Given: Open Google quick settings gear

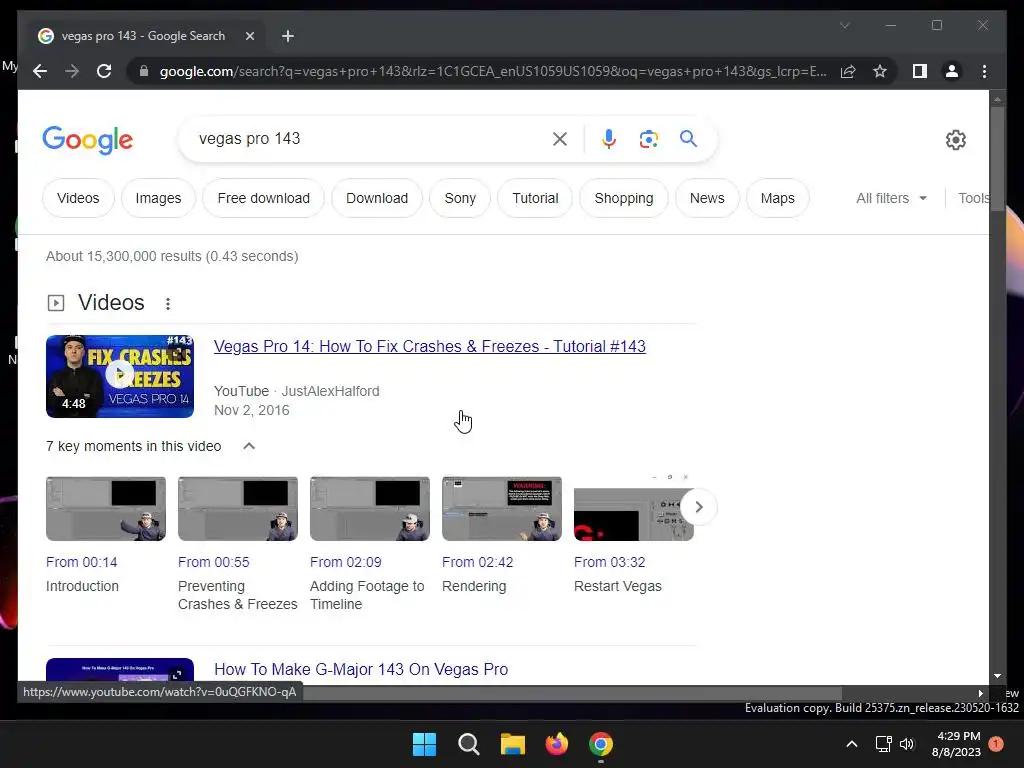Looking at the screenshot, I should tap(955, 140).
